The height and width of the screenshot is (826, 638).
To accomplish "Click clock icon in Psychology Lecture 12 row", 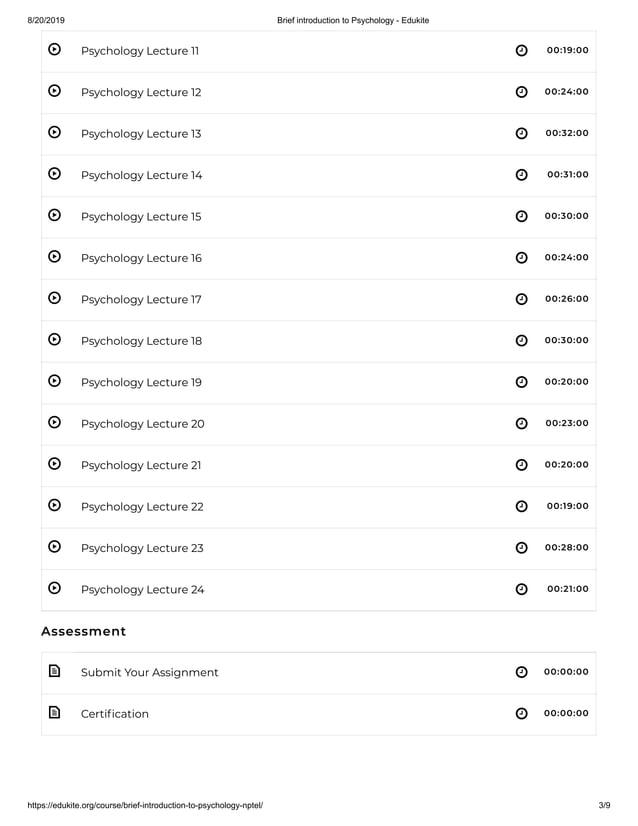I will coord(521,92).
